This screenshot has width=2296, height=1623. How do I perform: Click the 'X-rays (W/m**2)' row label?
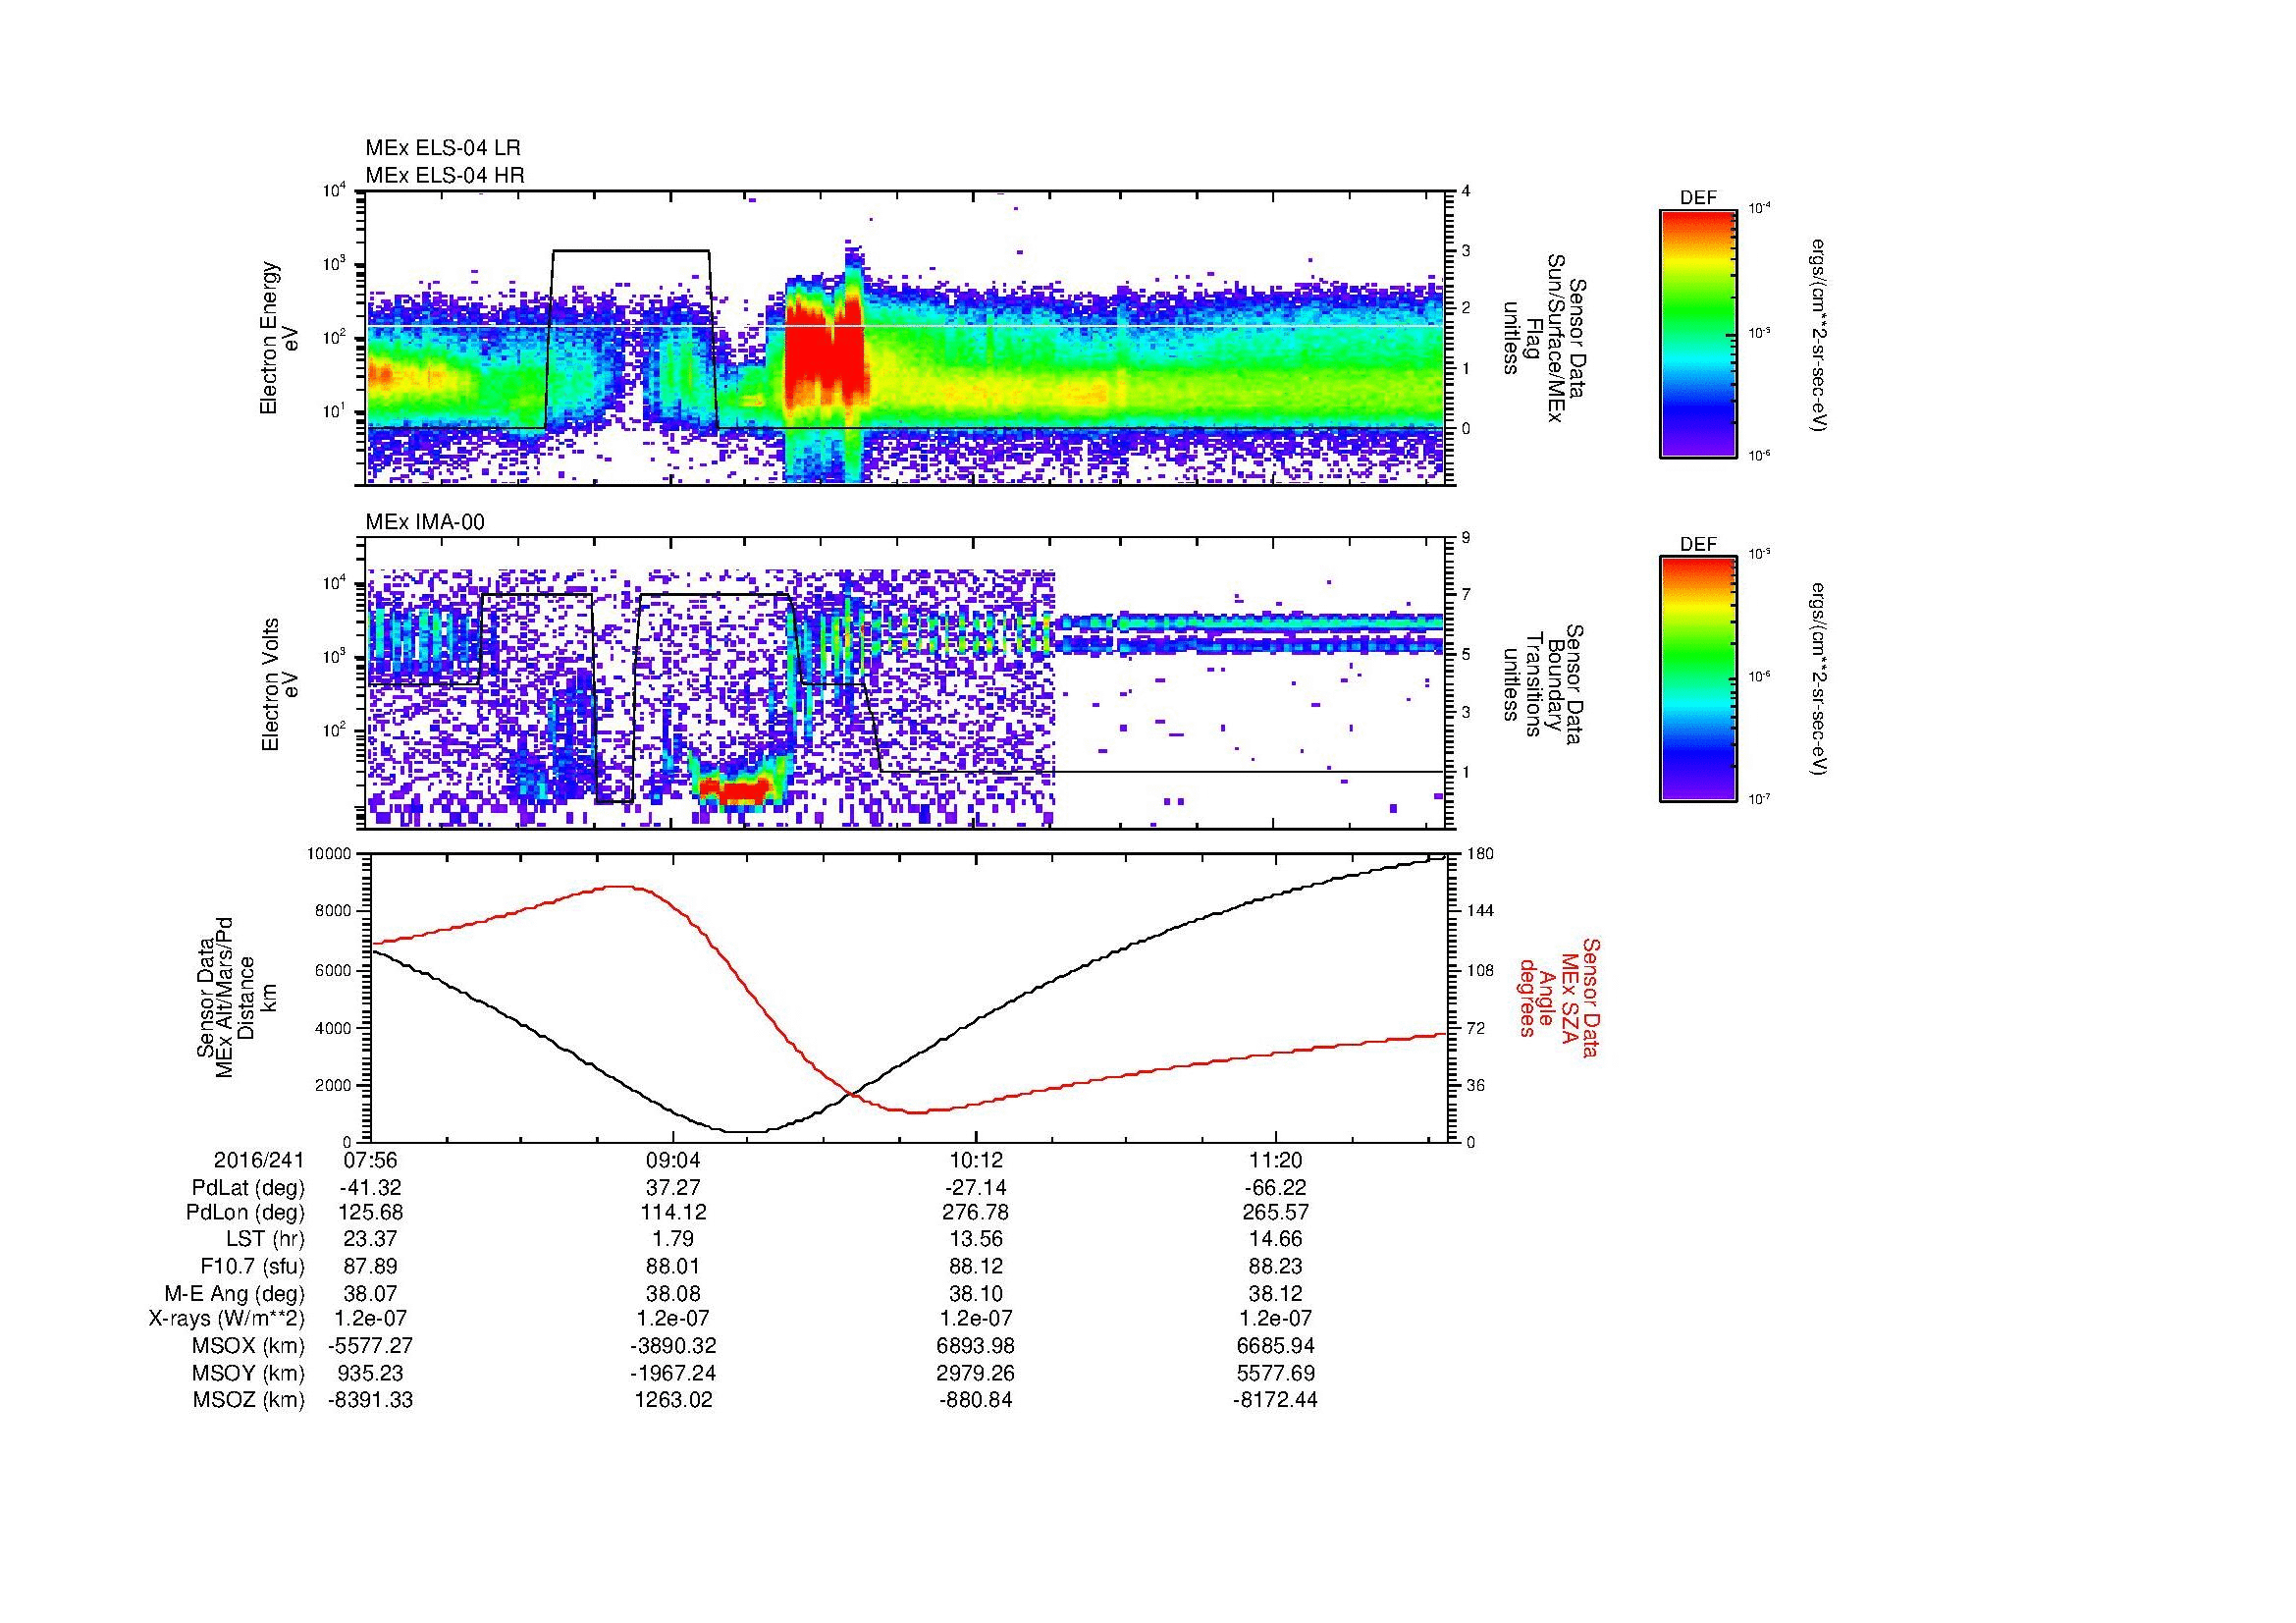pos(226,1319)
